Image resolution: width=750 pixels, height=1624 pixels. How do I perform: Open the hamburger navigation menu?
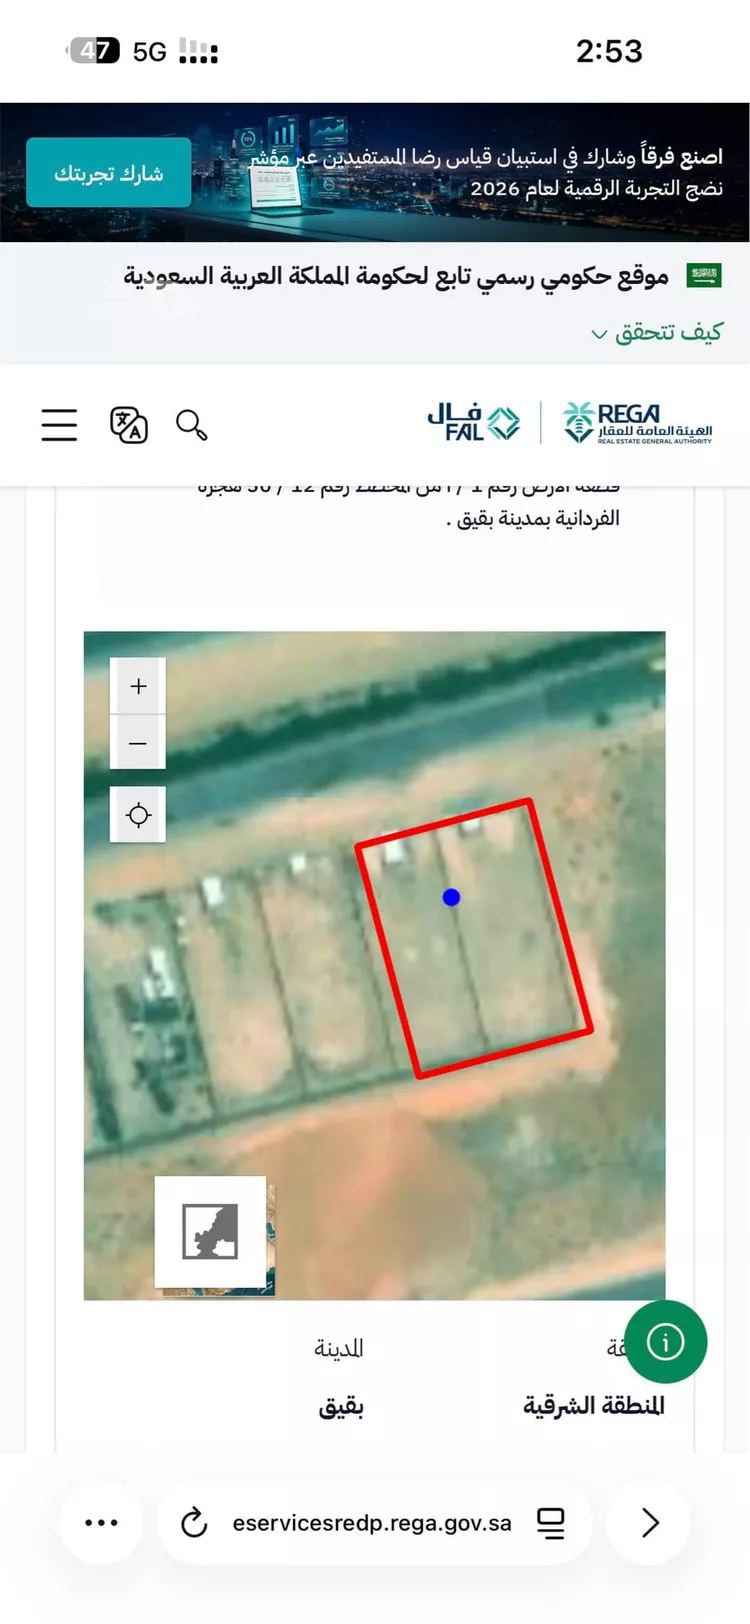click(x=59, y=425)
